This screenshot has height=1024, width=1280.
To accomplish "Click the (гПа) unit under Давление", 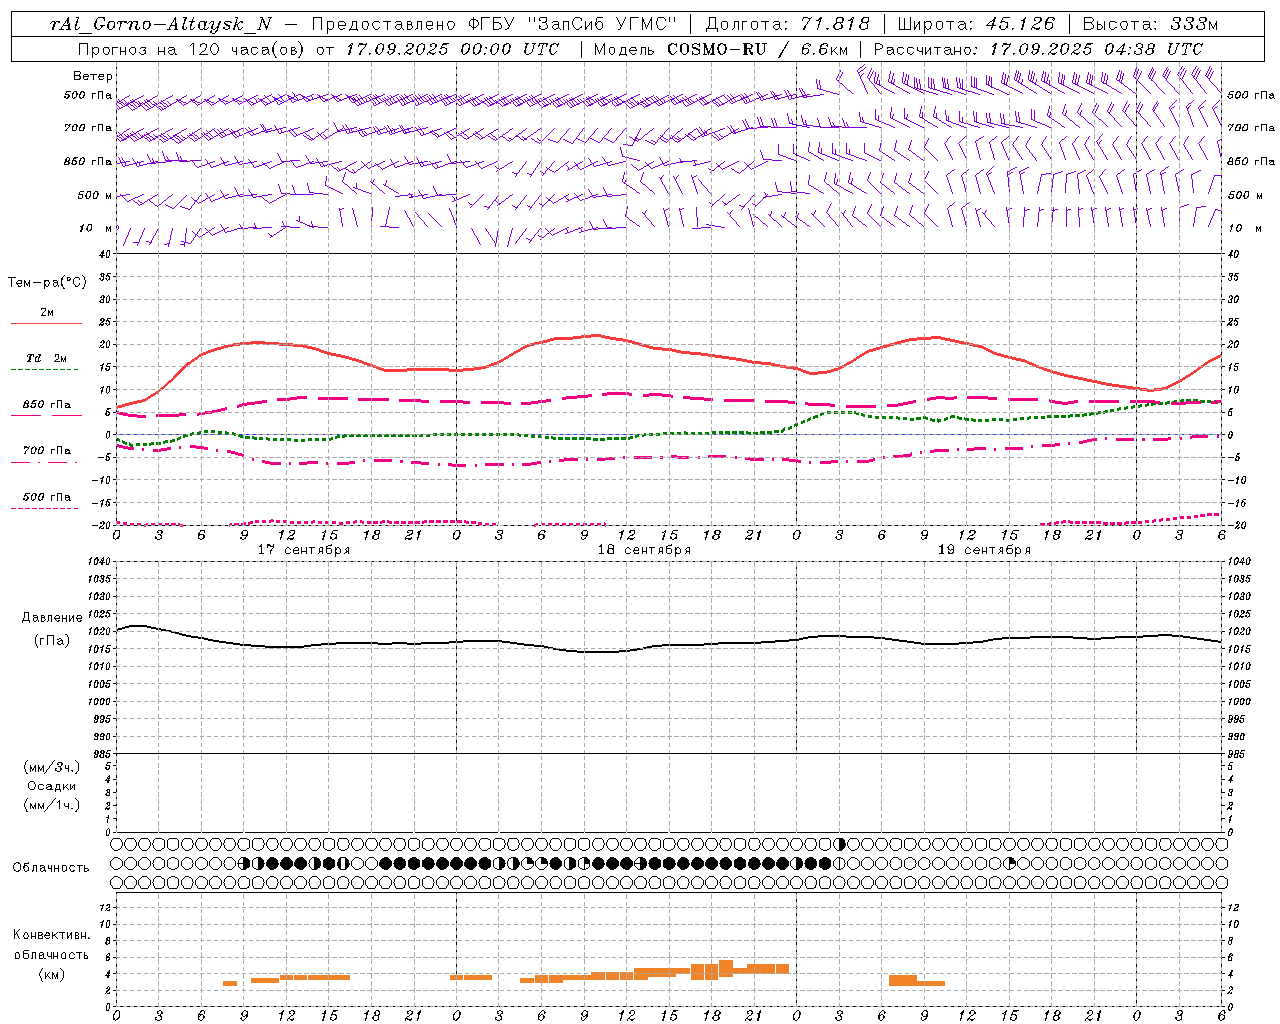I will click(52, 641).
